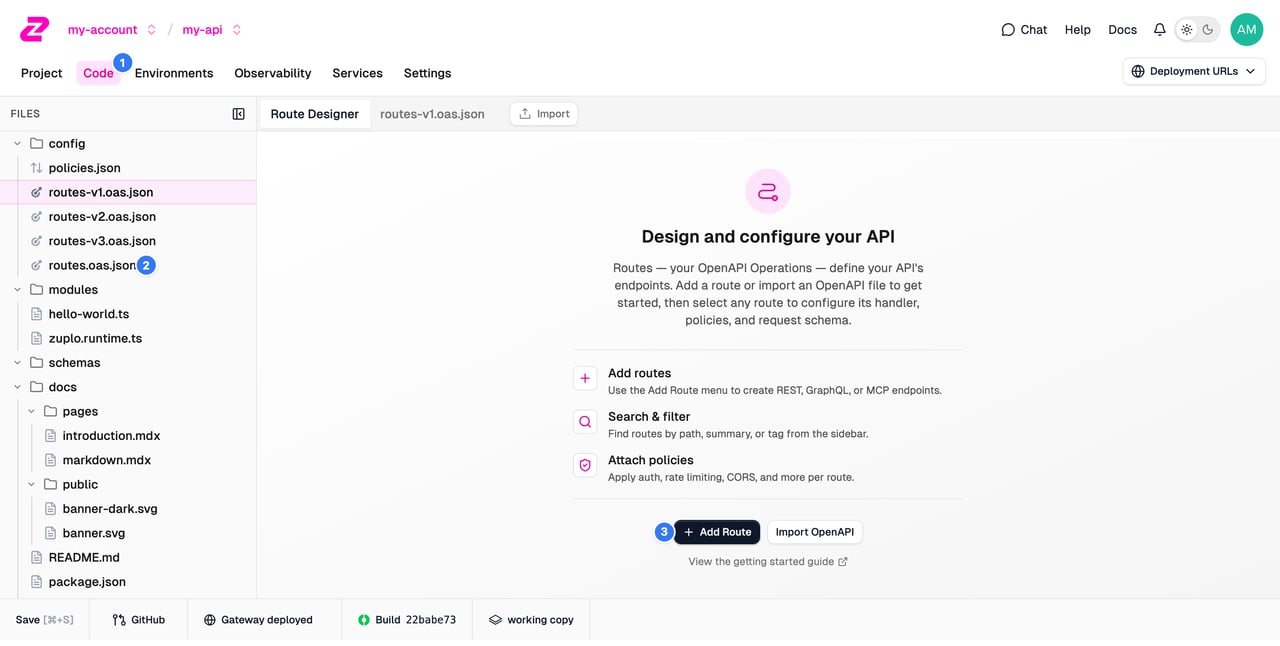
Task: Open the Environments tab
Action: click(x=174, y=73)
